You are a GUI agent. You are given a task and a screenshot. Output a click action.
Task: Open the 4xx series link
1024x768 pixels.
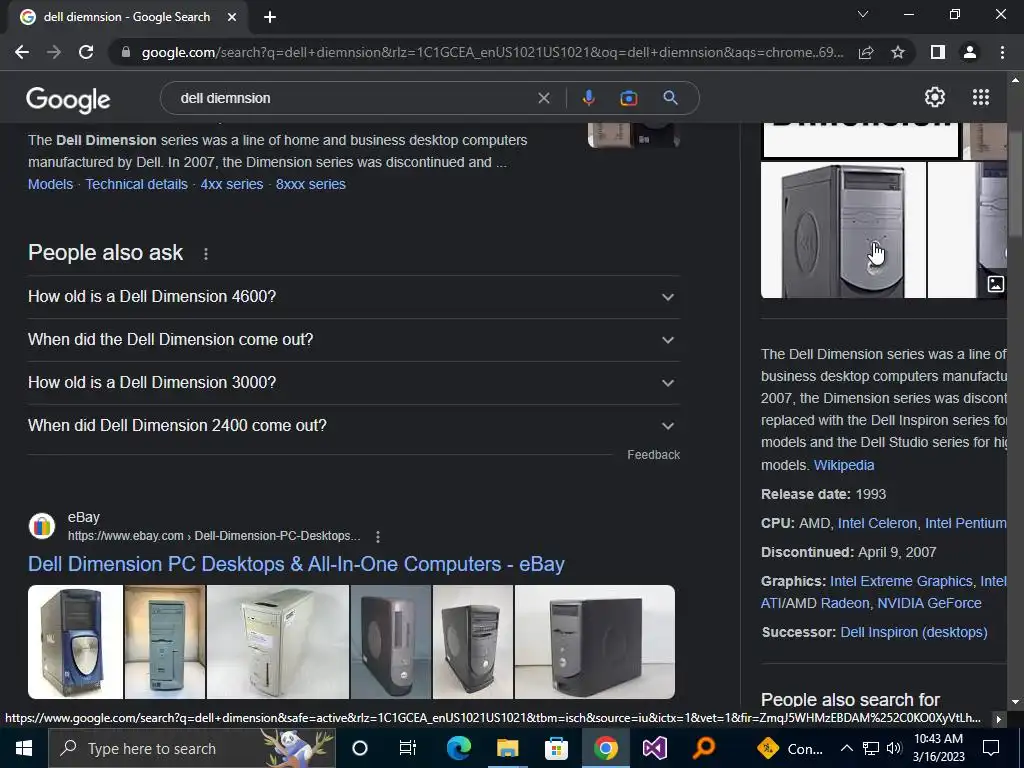(232, 184)
